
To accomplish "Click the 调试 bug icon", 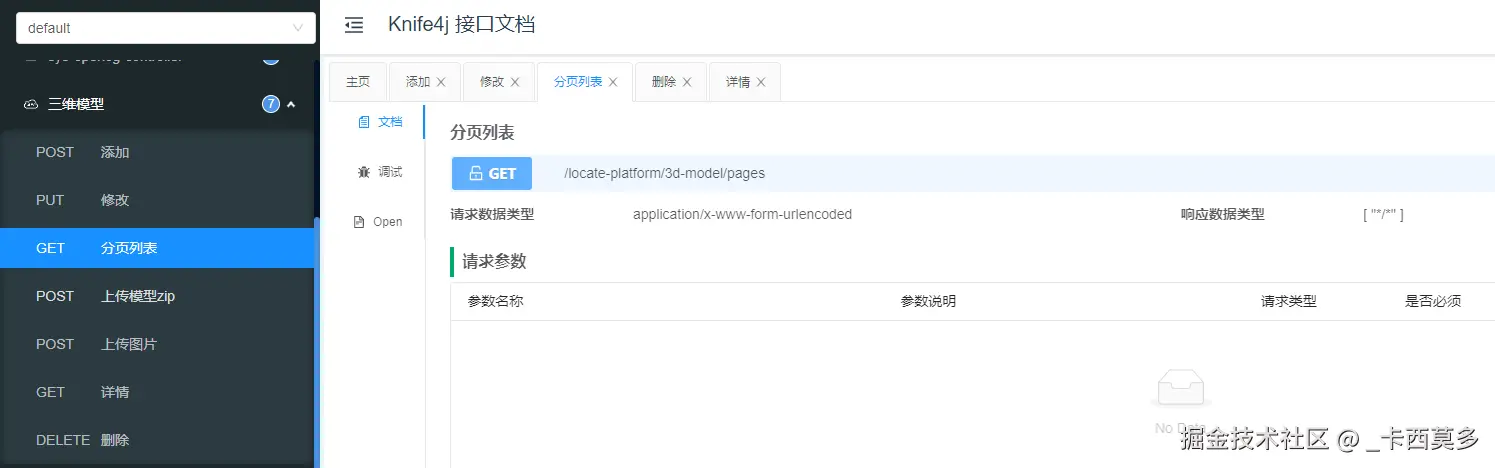I will pos(364,172).
